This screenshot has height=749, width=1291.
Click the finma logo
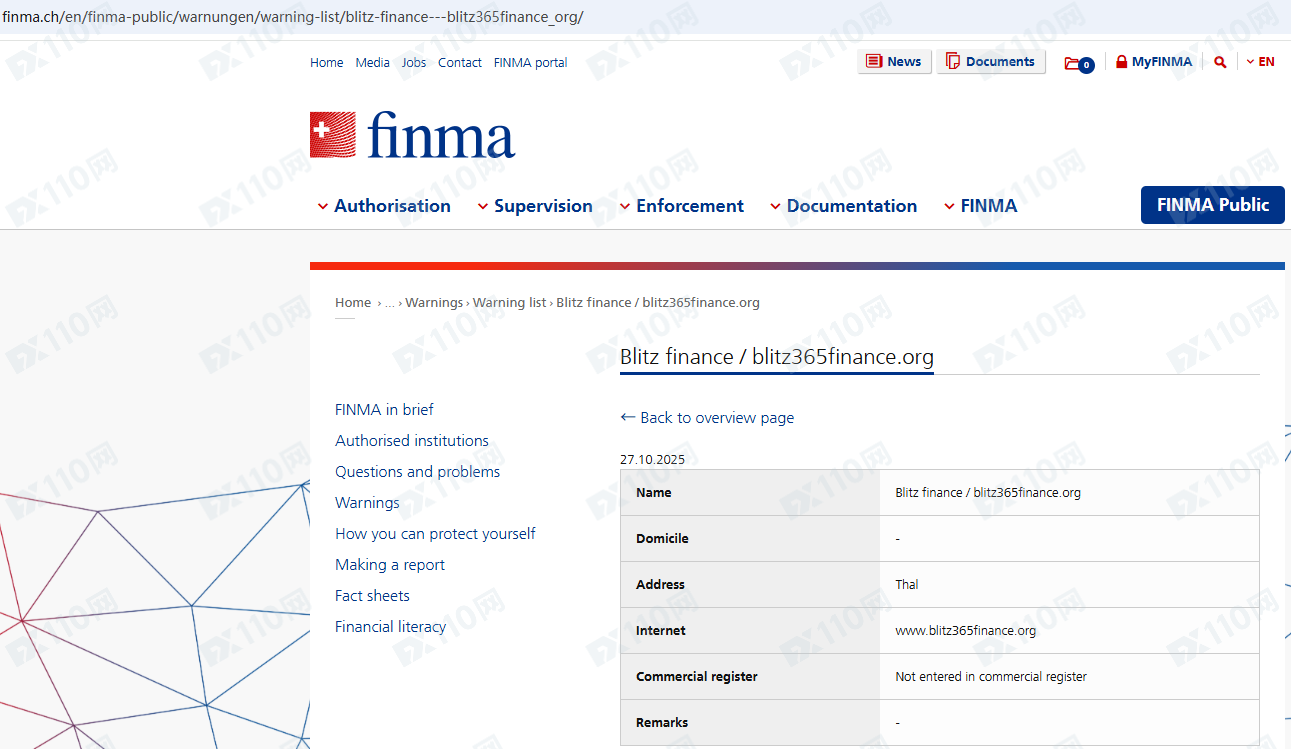tap(412, 135)
